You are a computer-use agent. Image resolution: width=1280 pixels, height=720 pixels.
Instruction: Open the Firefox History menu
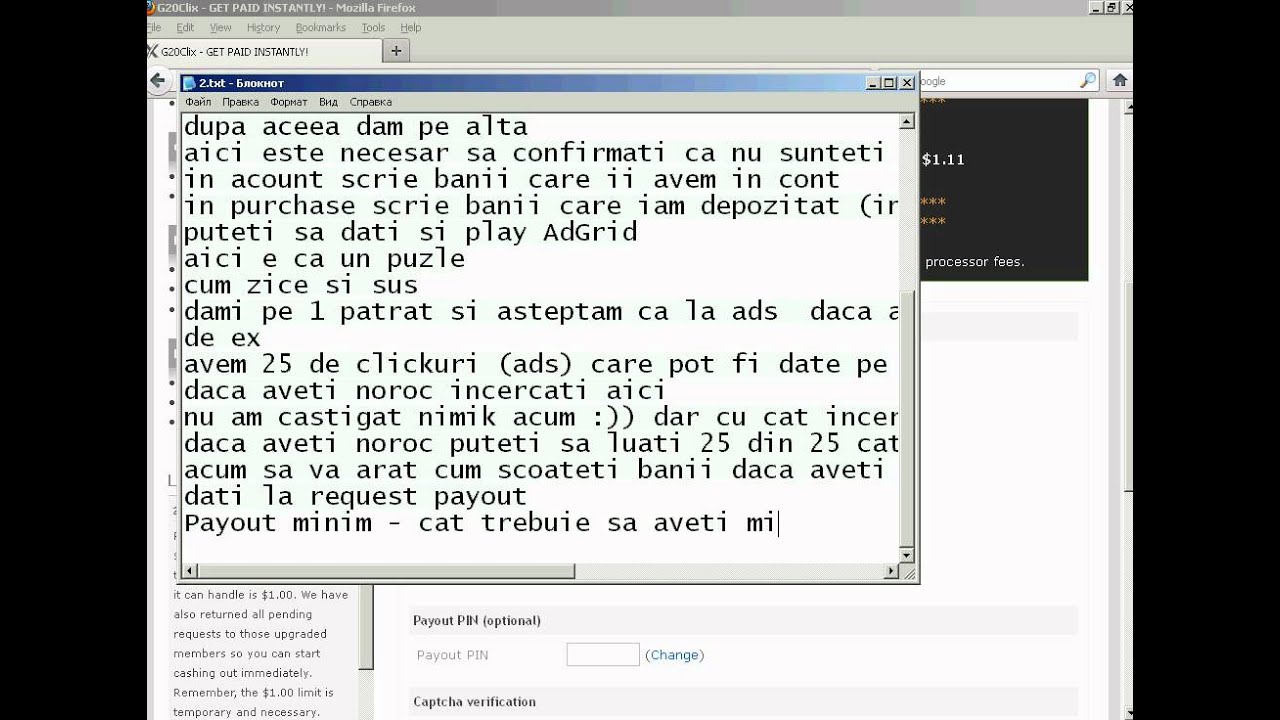click(263, 28)
